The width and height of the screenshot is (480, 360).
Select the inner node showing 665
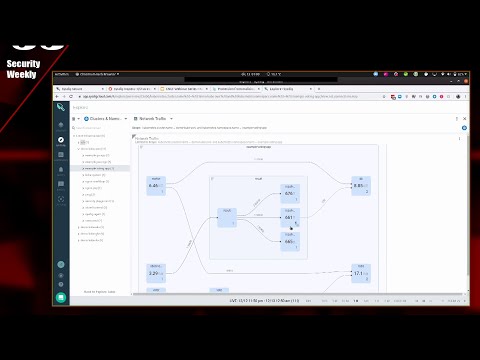[290, 242]
